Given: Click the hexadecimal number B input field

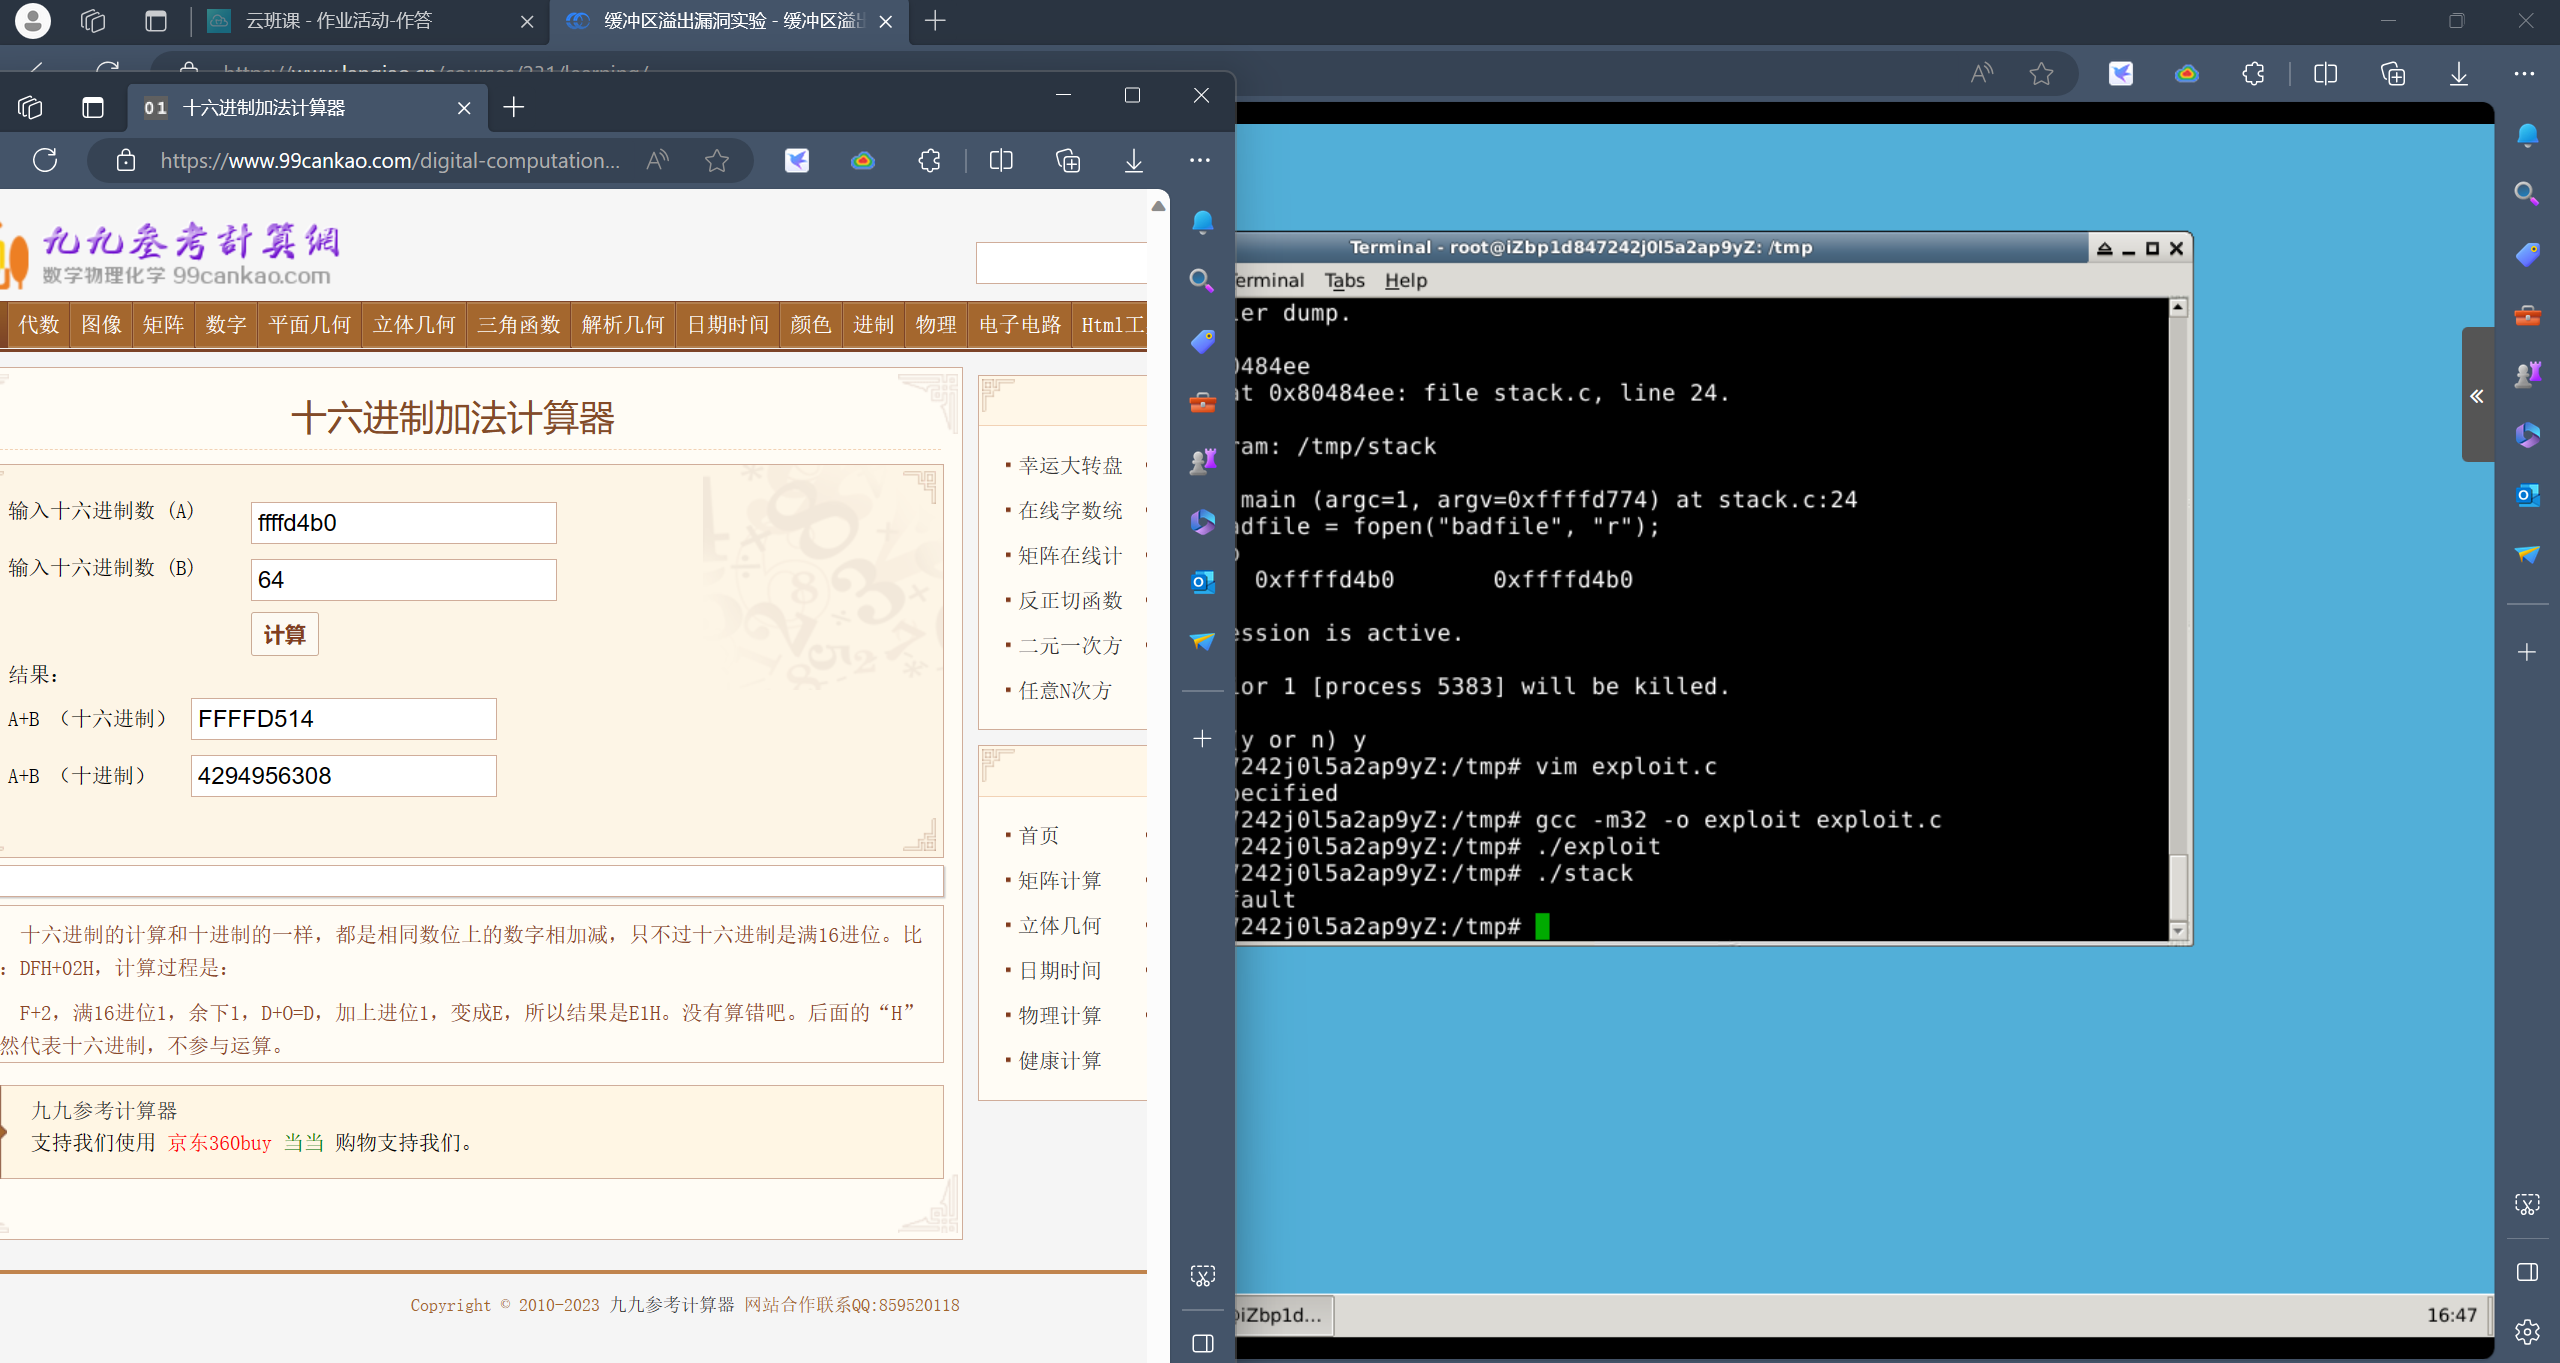Looking at the screenshot, I should point(403,580).
